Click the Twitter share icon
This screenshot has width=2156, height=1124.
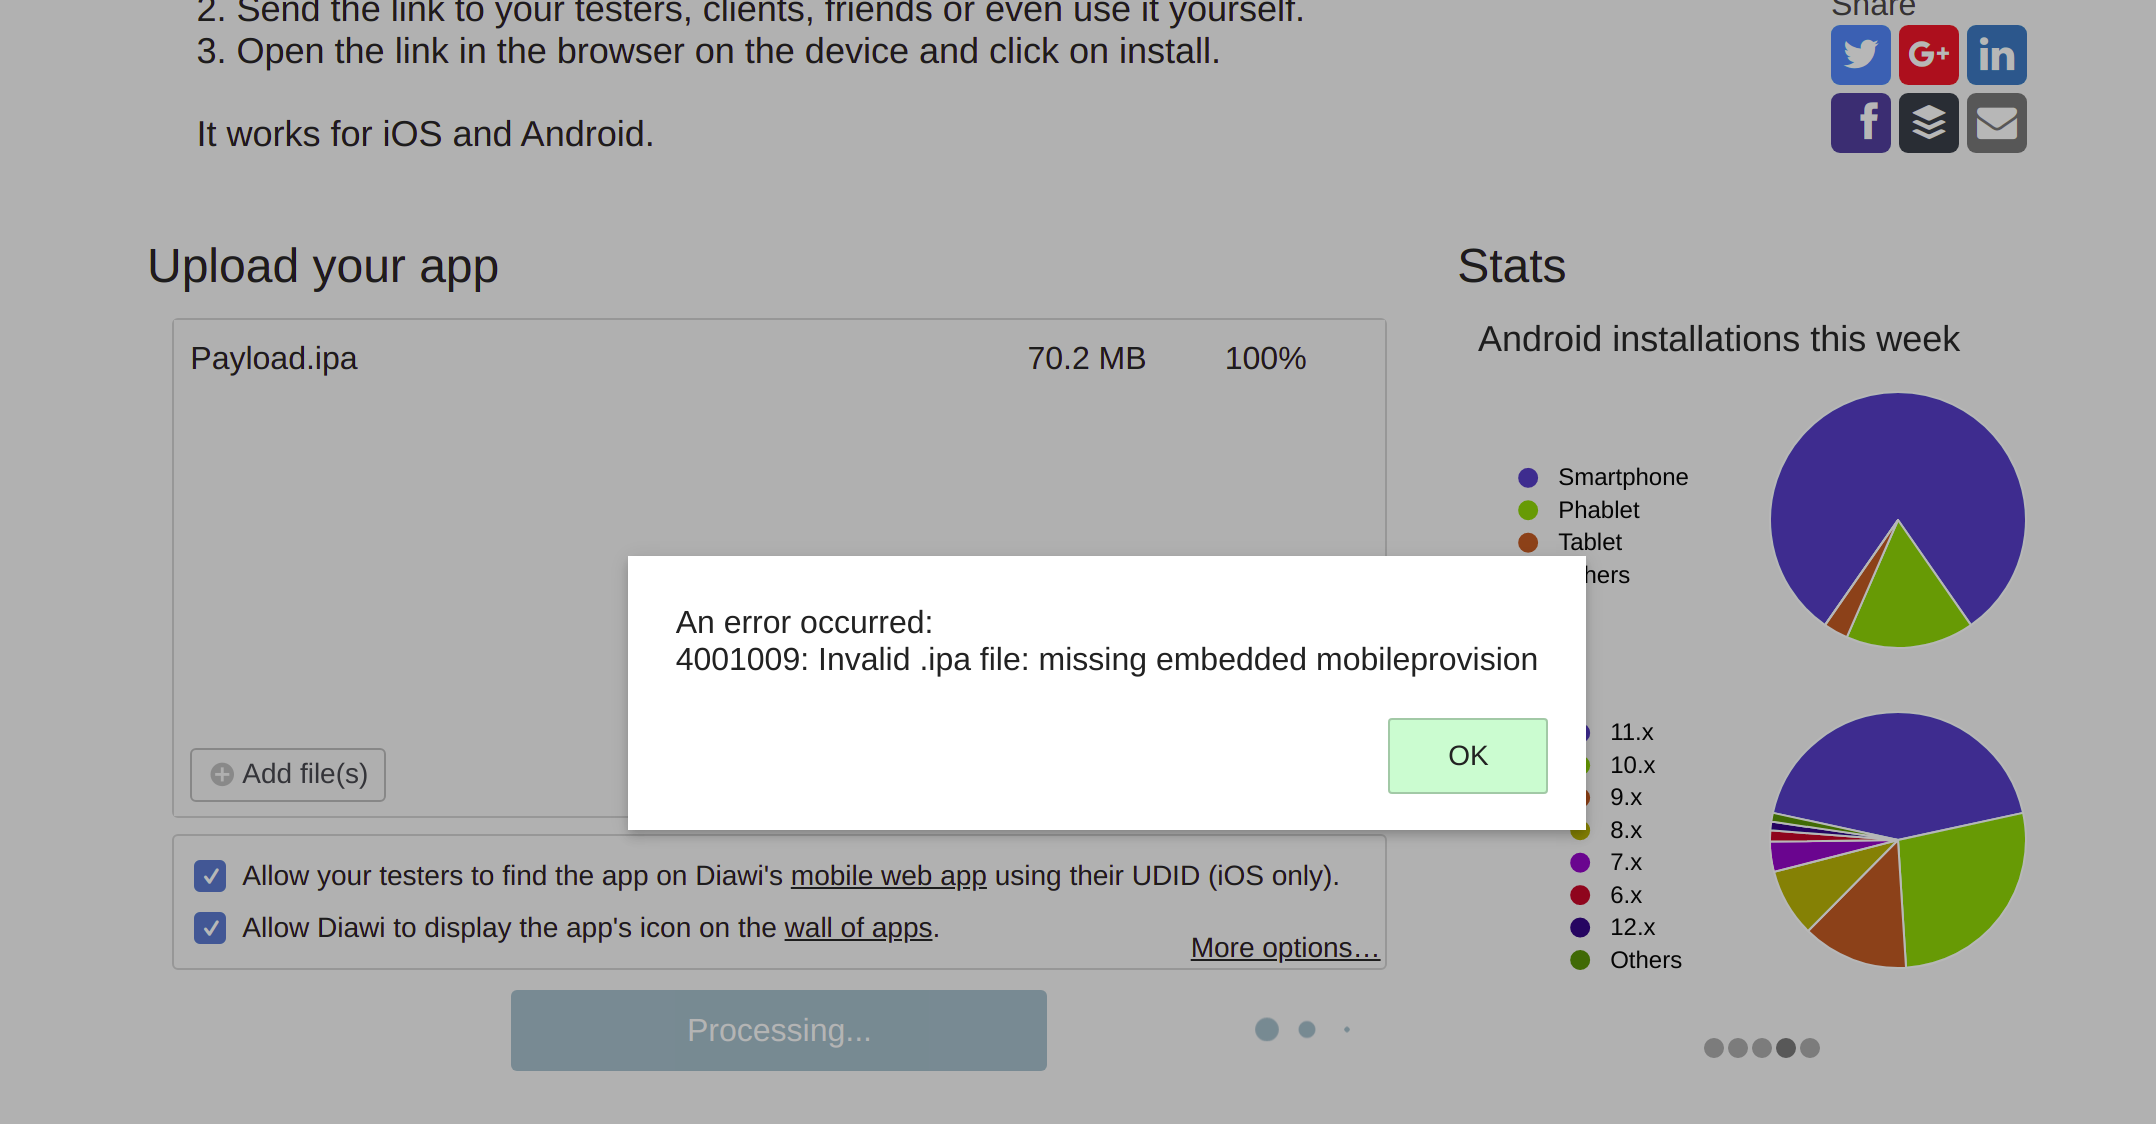pos(1860,55)
